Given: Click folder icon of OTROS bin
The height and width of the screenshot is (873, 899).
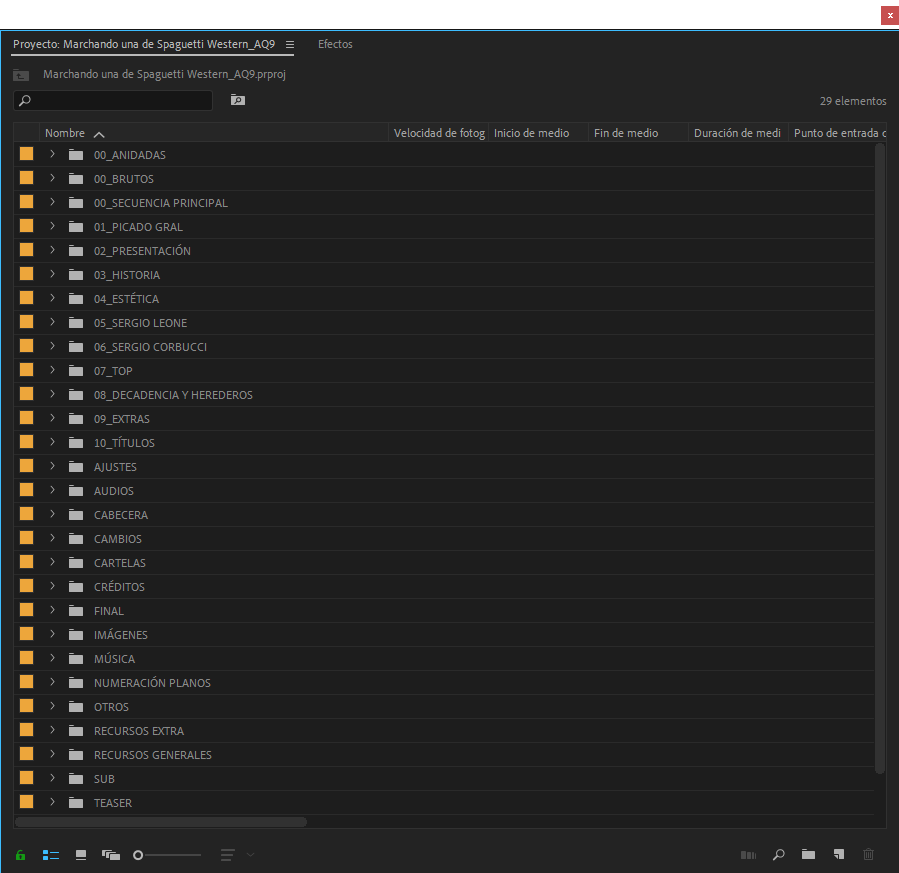Looking at the screenshot, I should tap(76, 707).
